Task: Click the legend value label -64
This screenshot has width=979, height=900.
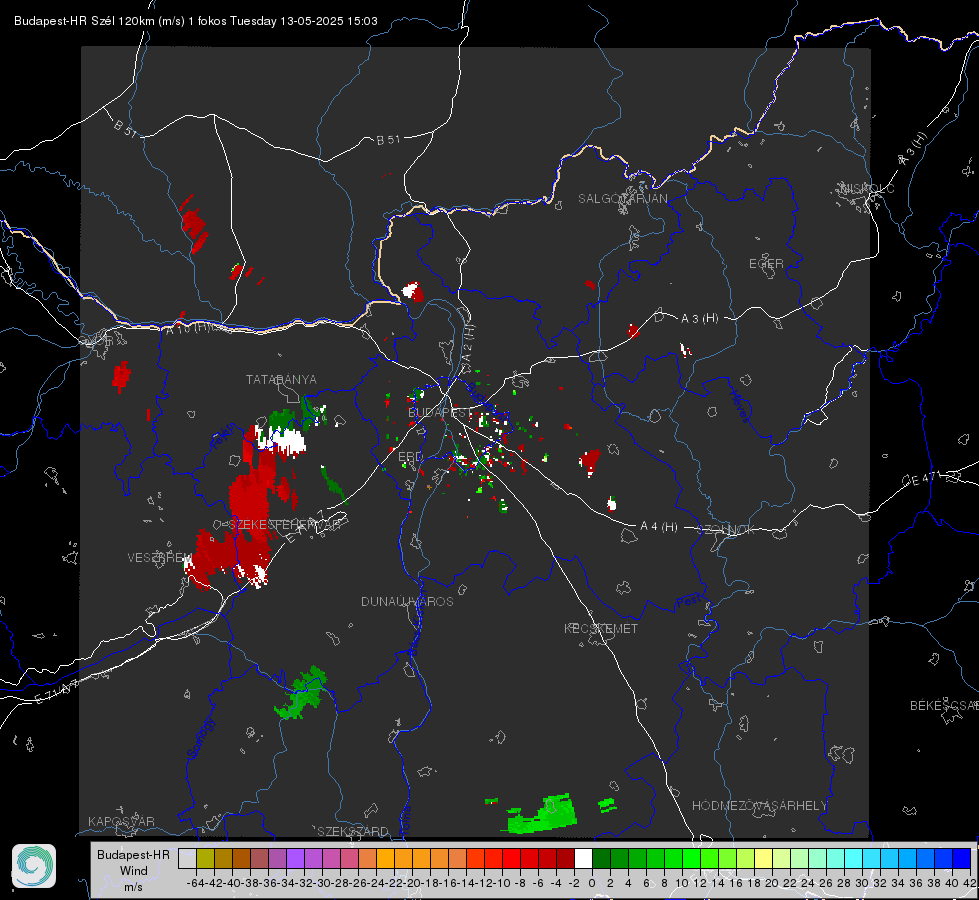Action: tap(196, 883)
